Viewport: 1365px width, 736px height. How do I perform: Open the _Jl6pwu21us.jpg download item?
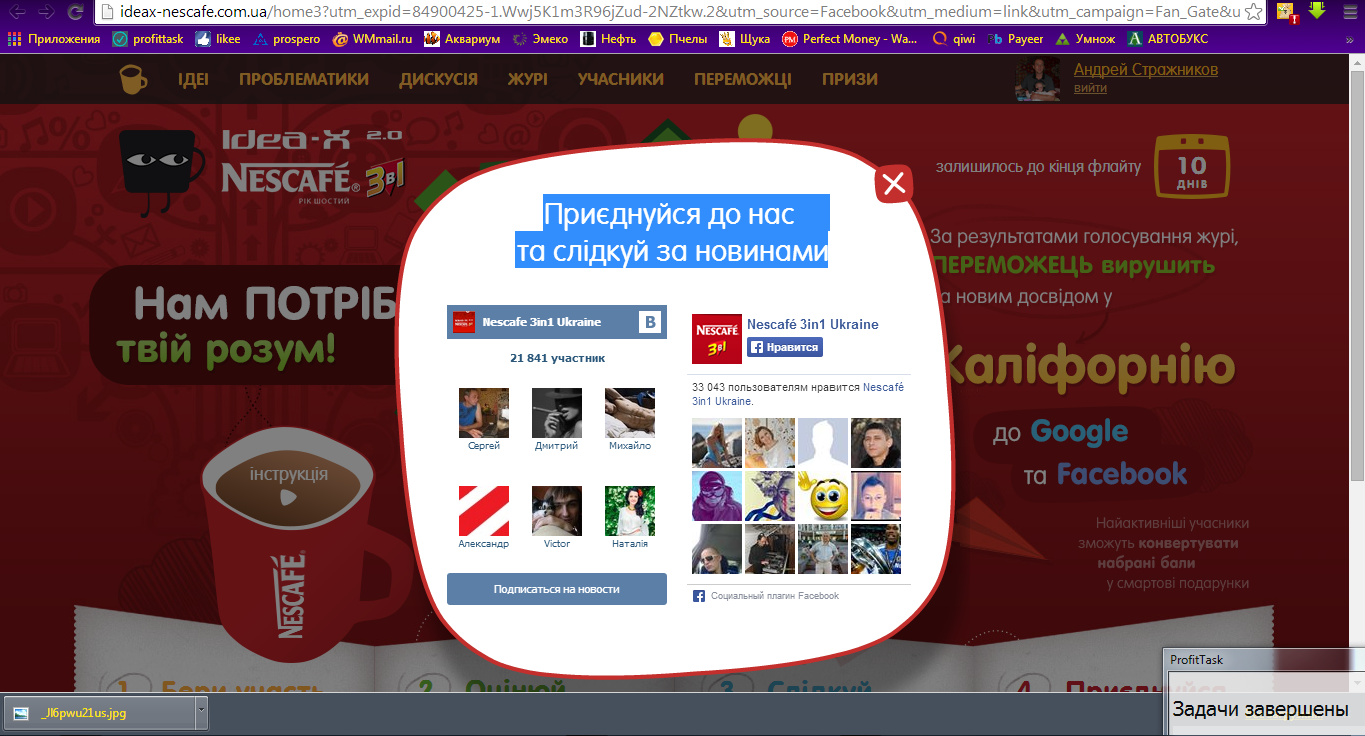[100, 713]
